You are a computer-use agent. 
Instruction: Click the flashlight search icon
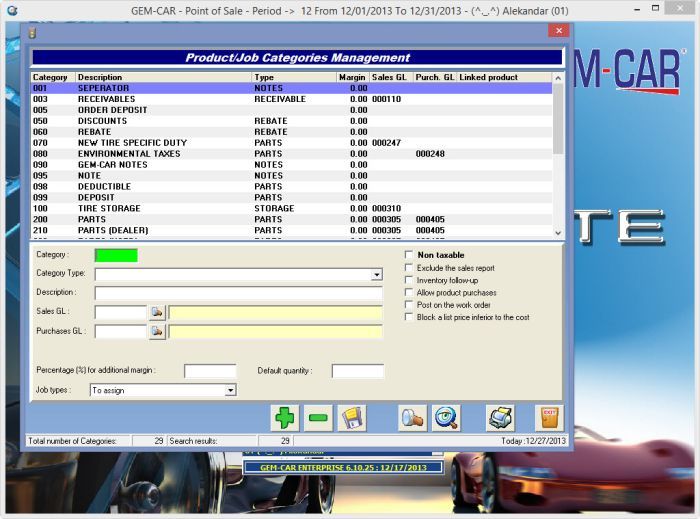(x=412, y=418)
